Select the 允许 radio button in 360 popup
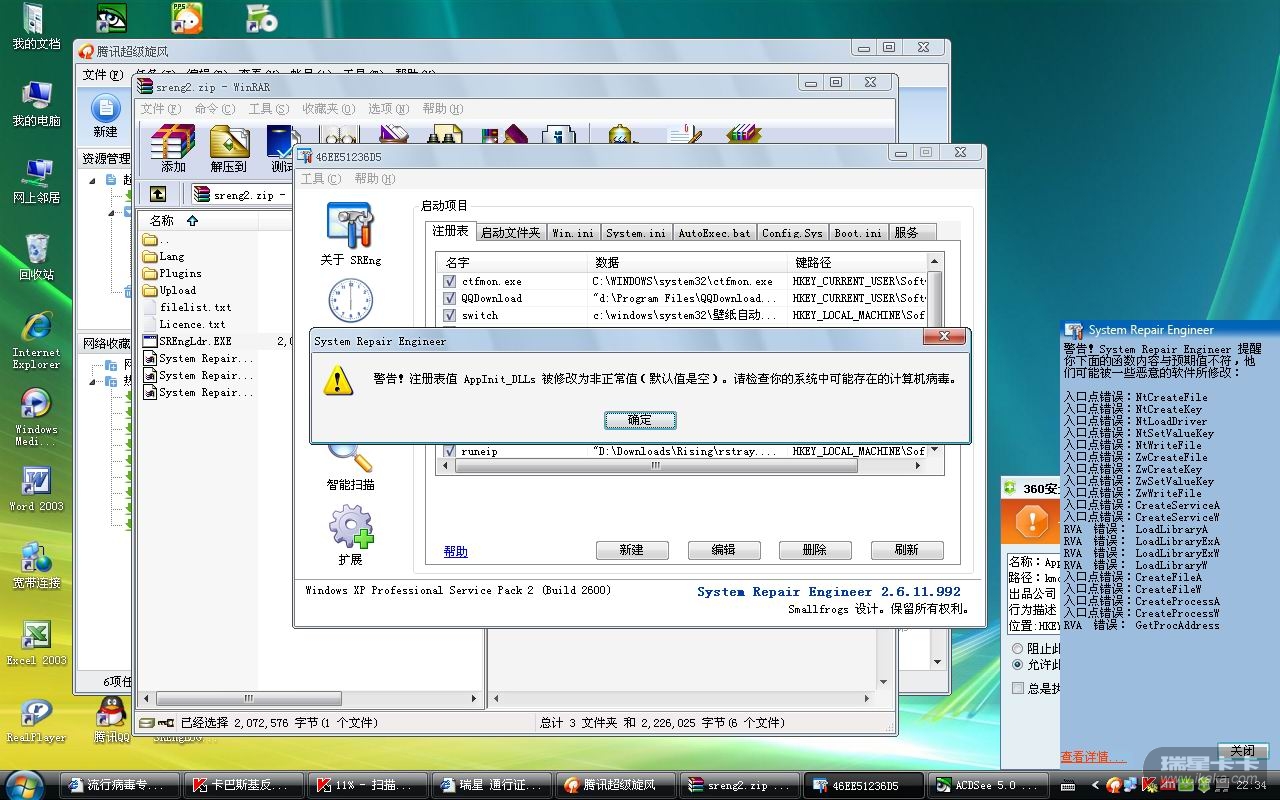Viewport: 1280px width, 800px height. click(x=1018, y=664)
